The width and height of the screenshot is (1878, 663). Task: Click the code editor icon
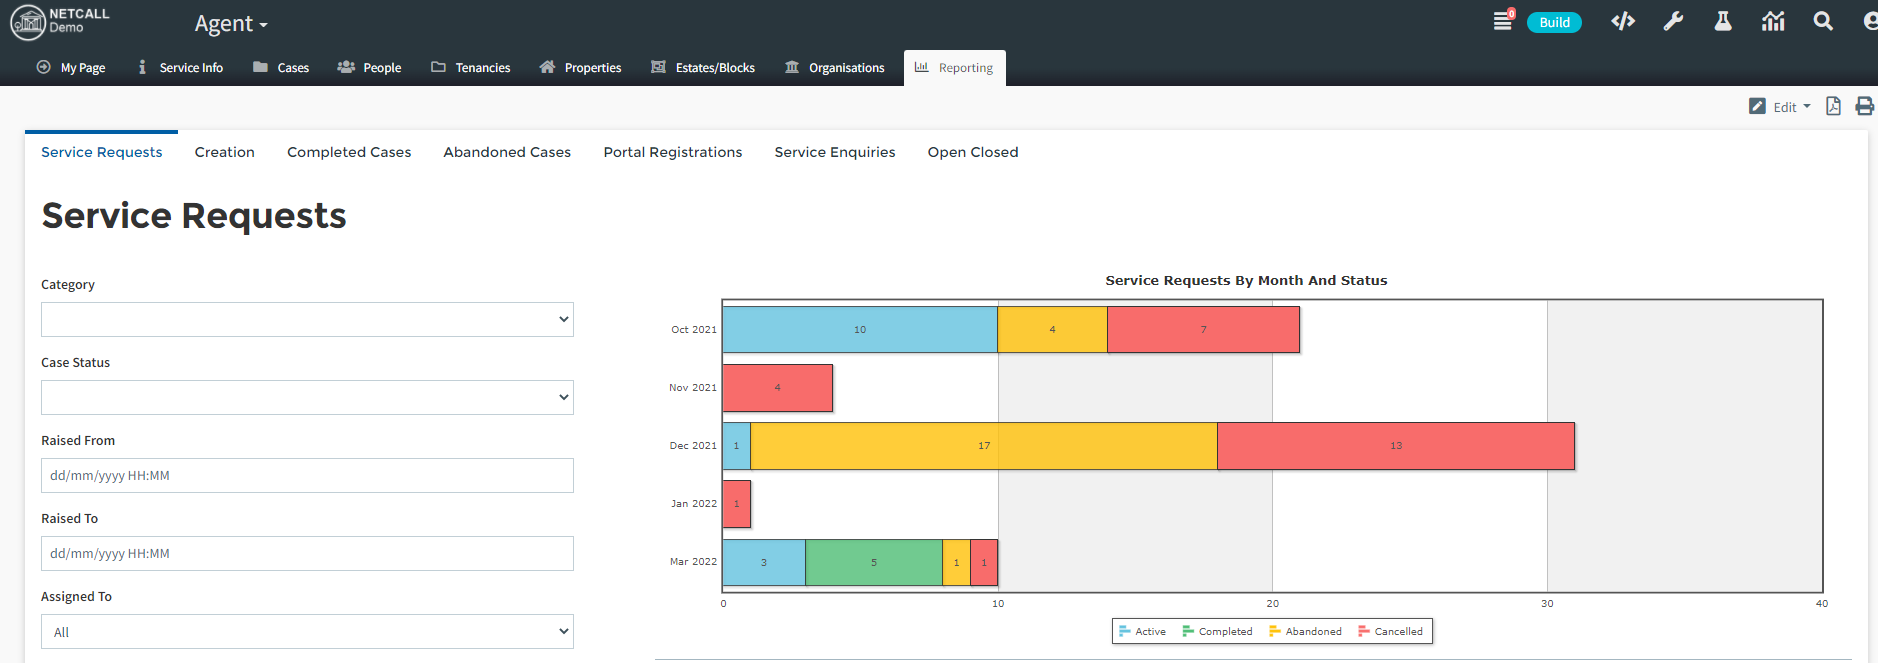(x=1622, y=21)
